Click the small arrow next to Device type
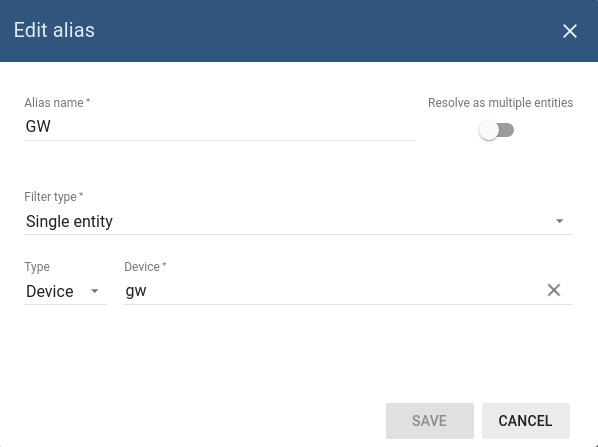Screen dimensions: 598x447 coord(95,291)
